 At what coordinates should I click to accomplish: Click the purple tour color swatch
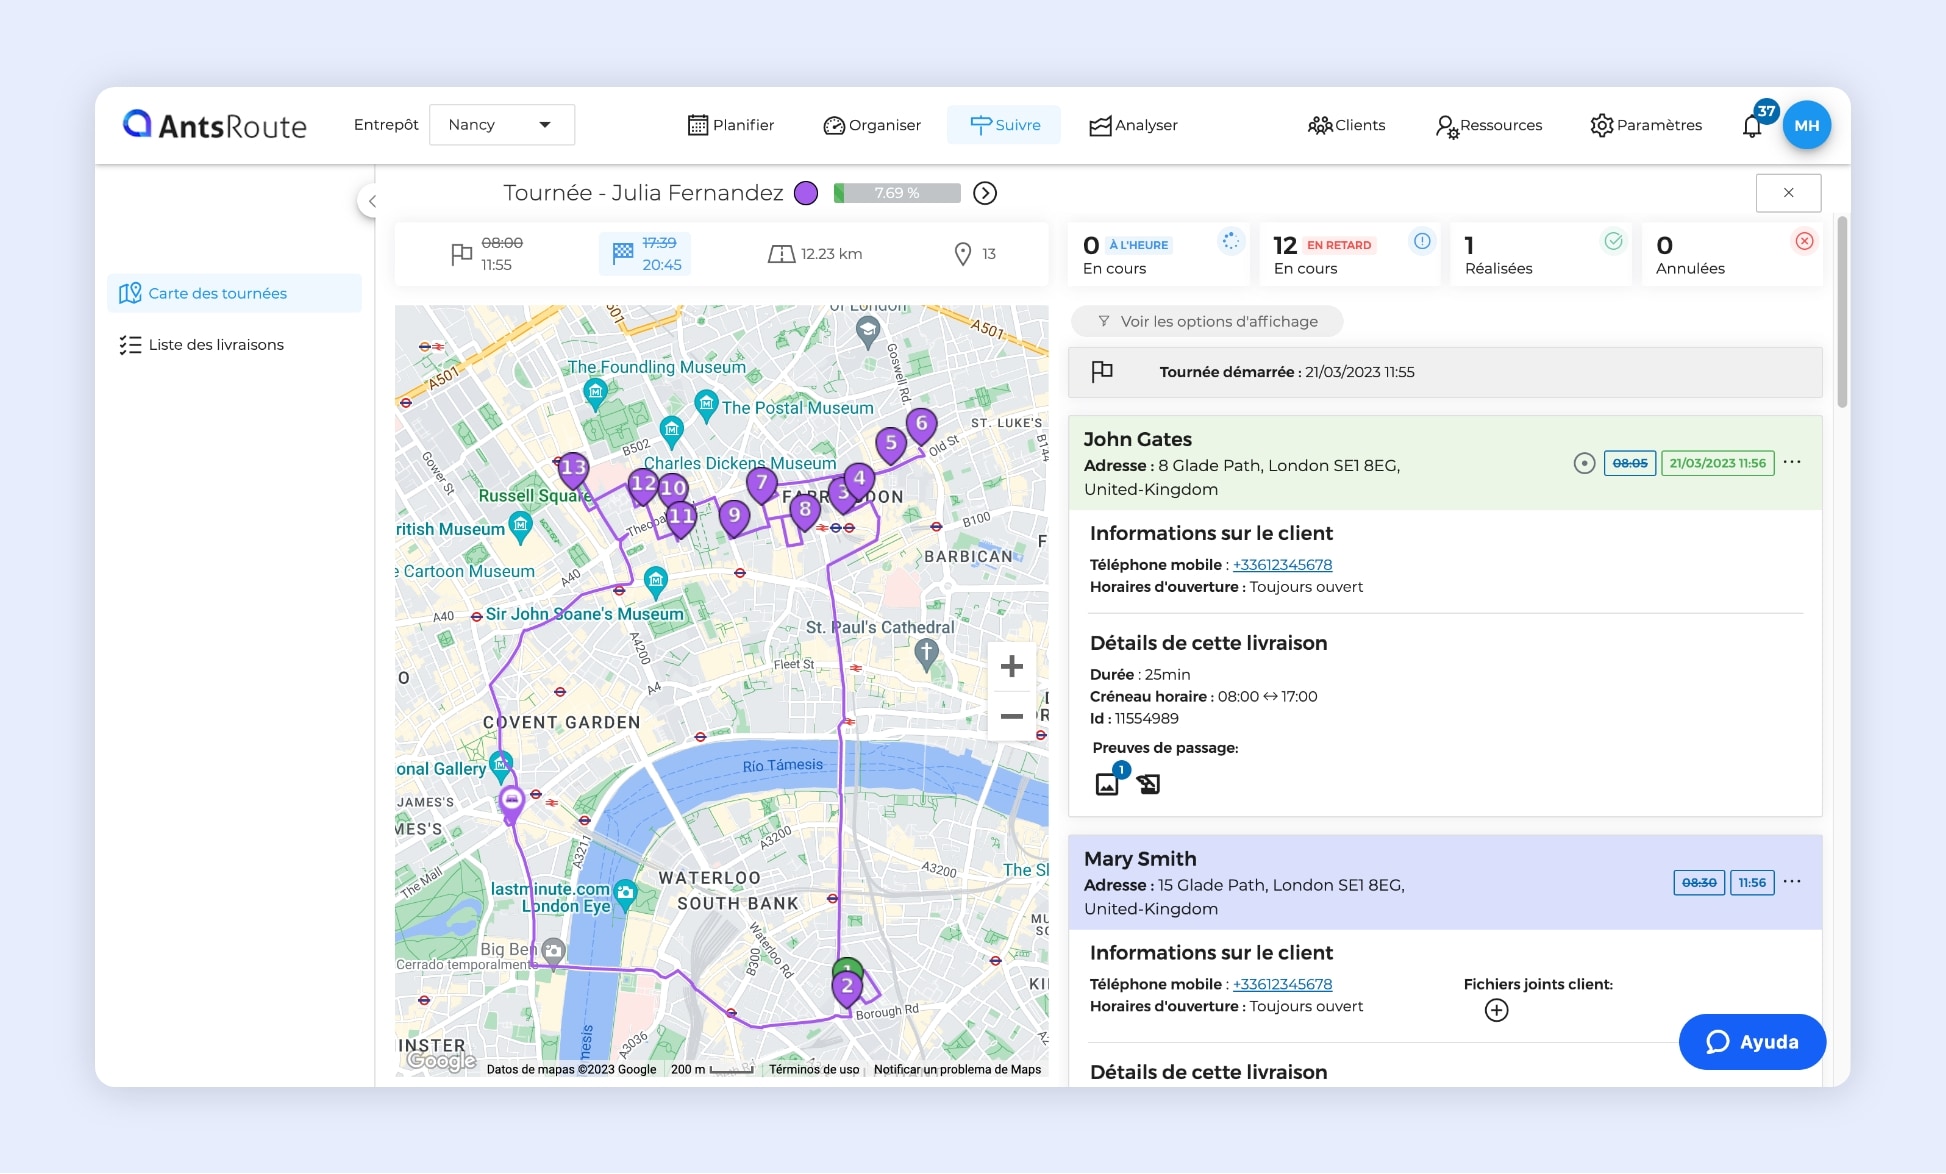pos(806,193)
